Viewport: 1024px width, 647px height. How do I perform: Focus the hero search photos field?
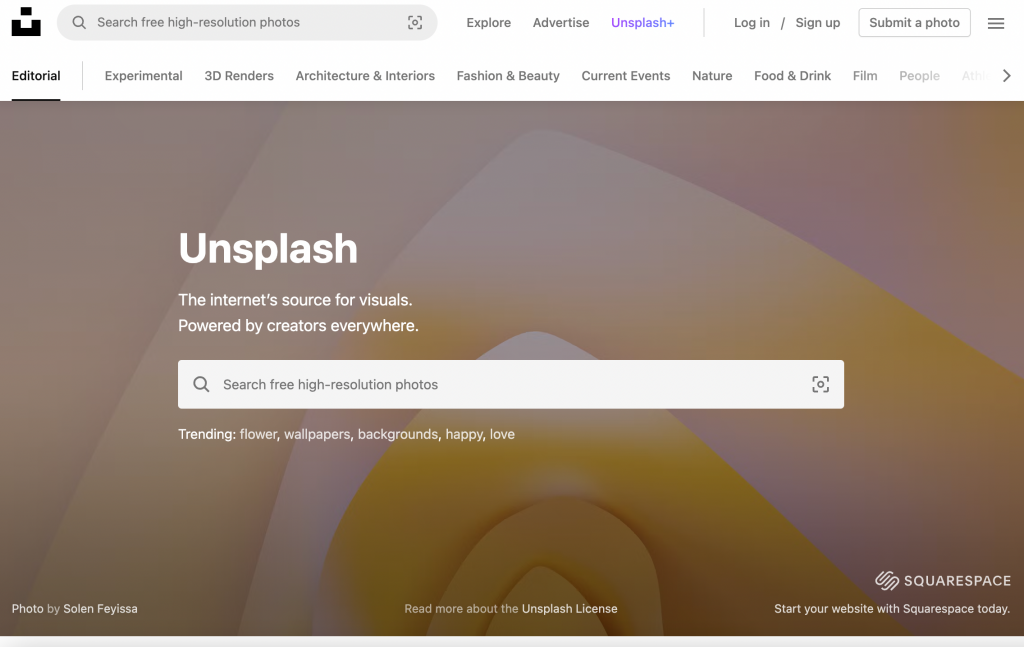coord(511,384)
